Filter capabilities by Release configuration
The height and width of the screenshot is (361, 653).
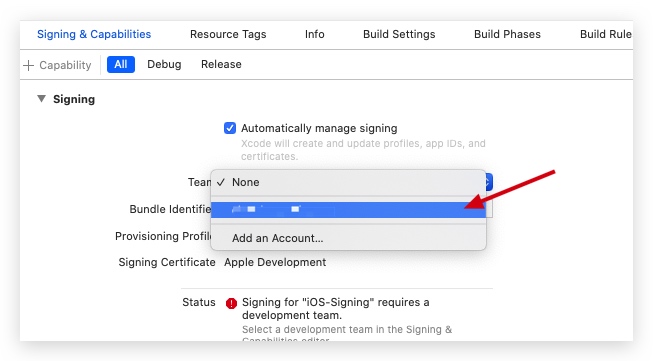click(221, 65)
